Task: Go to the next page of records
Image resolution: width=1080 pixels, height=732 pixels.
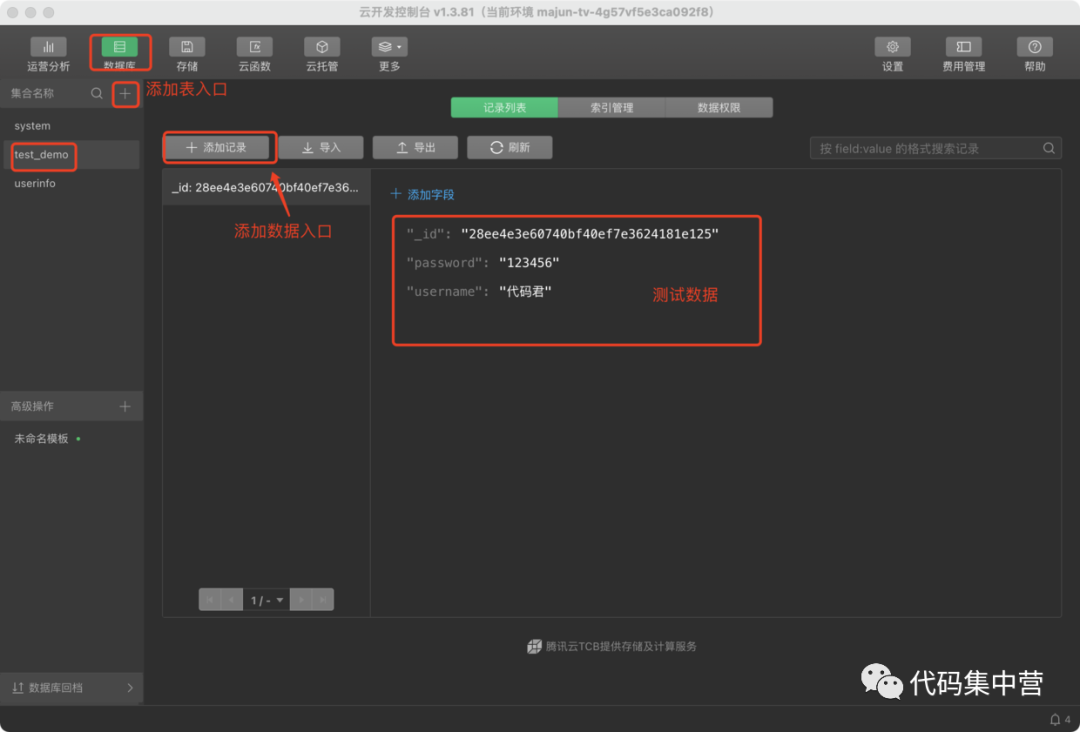Action: (x=301, y=600)
